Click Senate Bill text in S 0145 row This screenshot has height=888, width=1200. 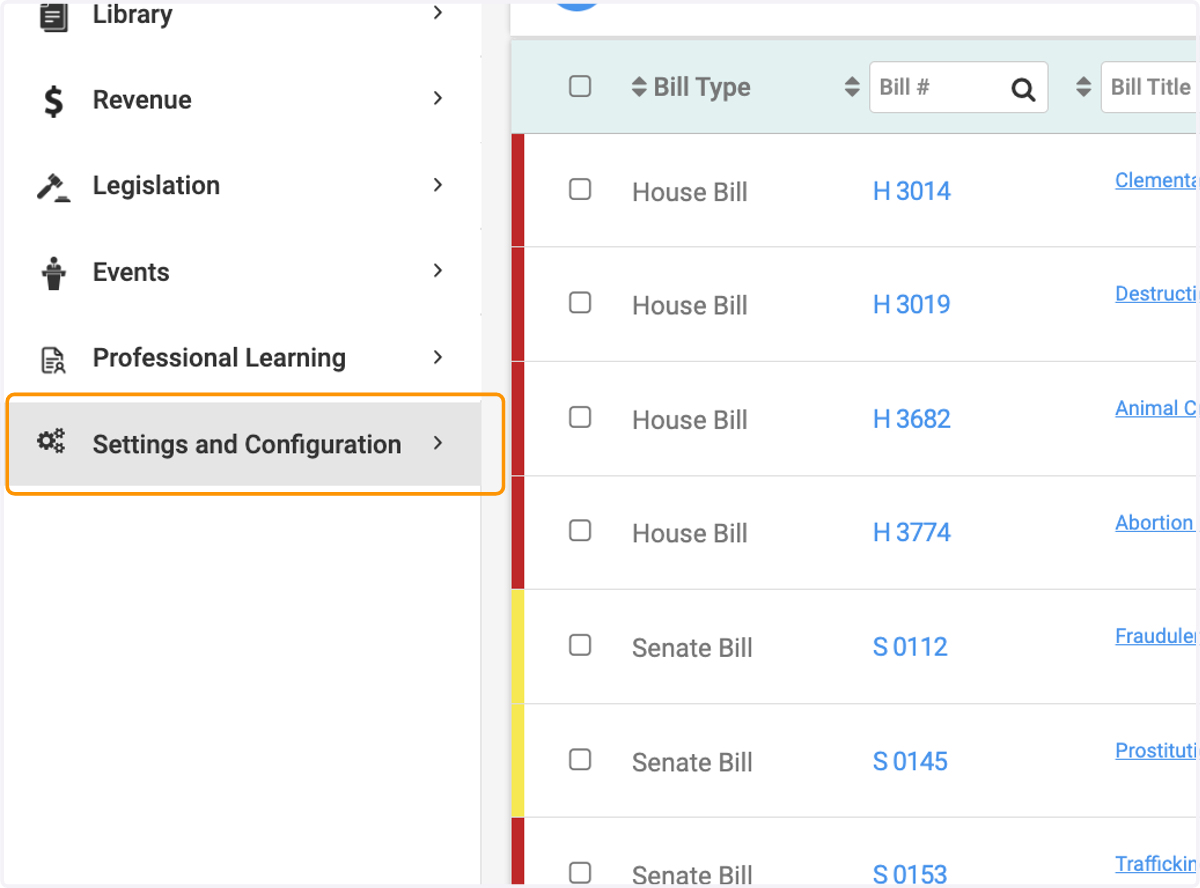pyautogui.click(x=692, y=762)
